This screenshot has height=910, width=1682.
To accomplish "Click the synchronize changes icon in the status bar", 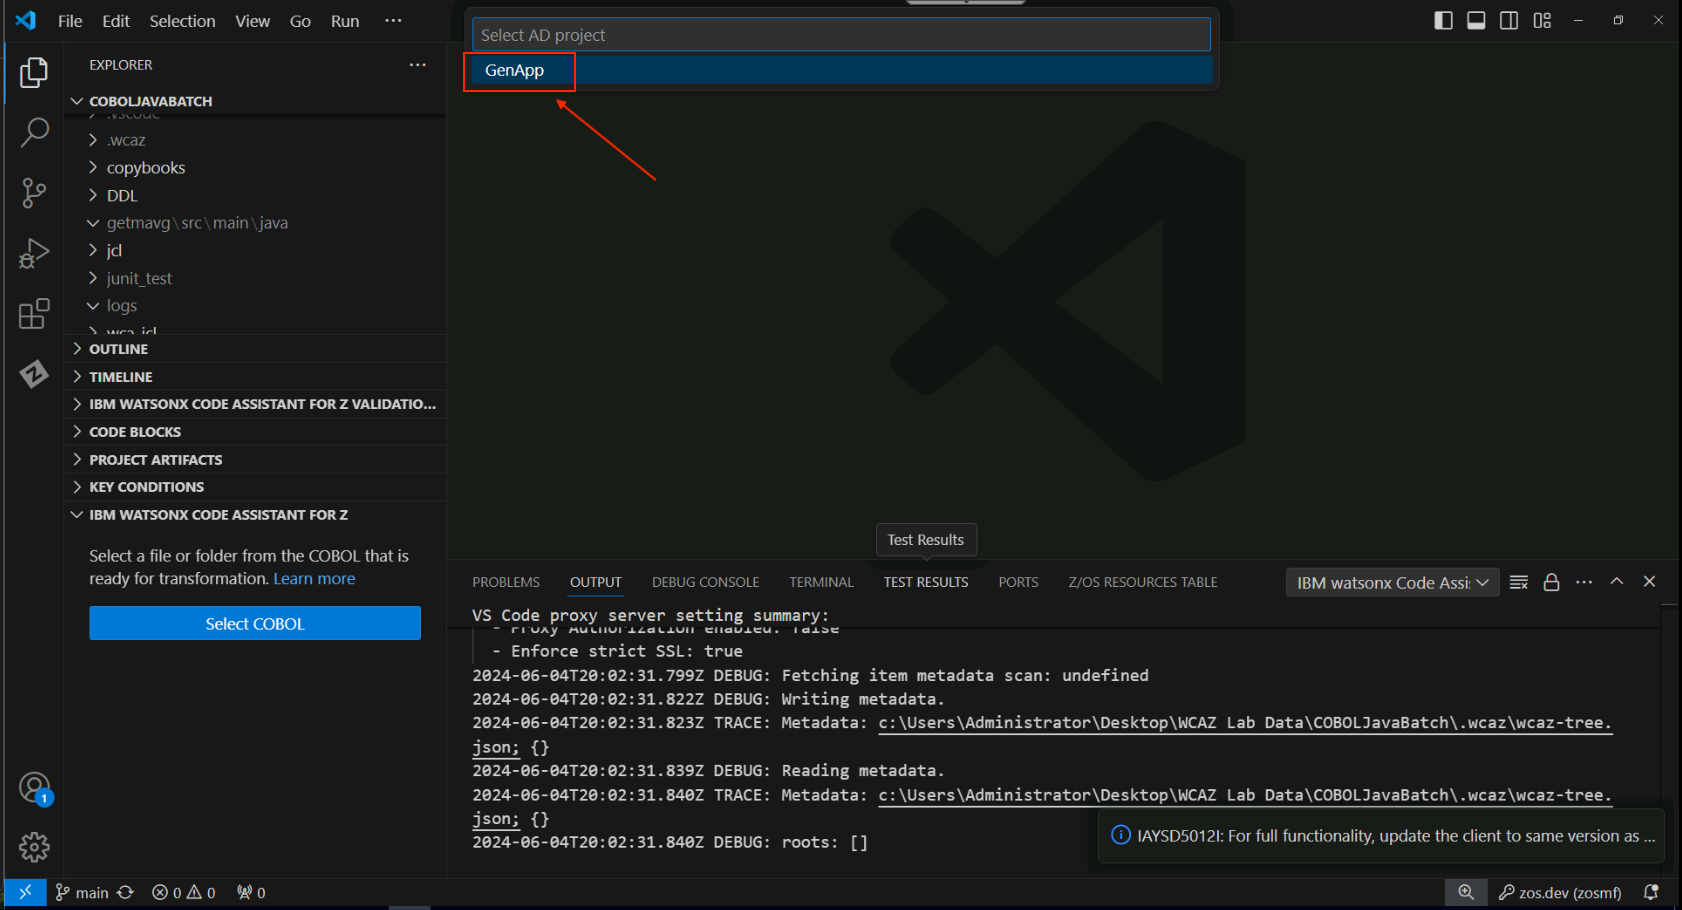I will (126, 892).
